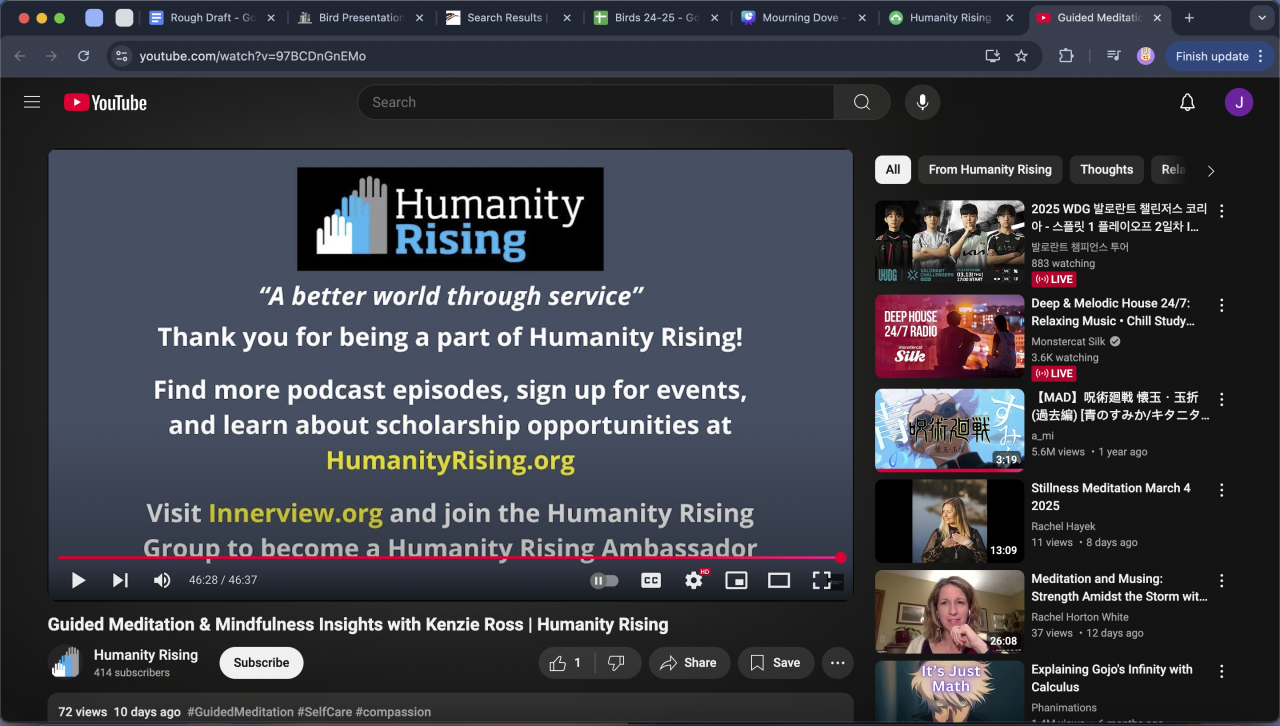Open options for Meditation and Musing video

[1221, 580]
